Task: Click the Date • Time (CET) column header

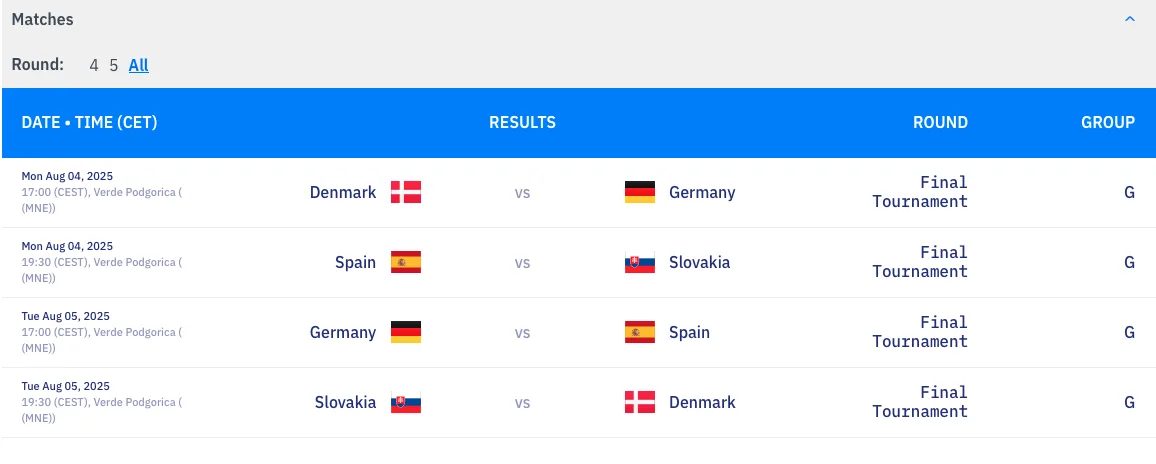Action: 89,122
